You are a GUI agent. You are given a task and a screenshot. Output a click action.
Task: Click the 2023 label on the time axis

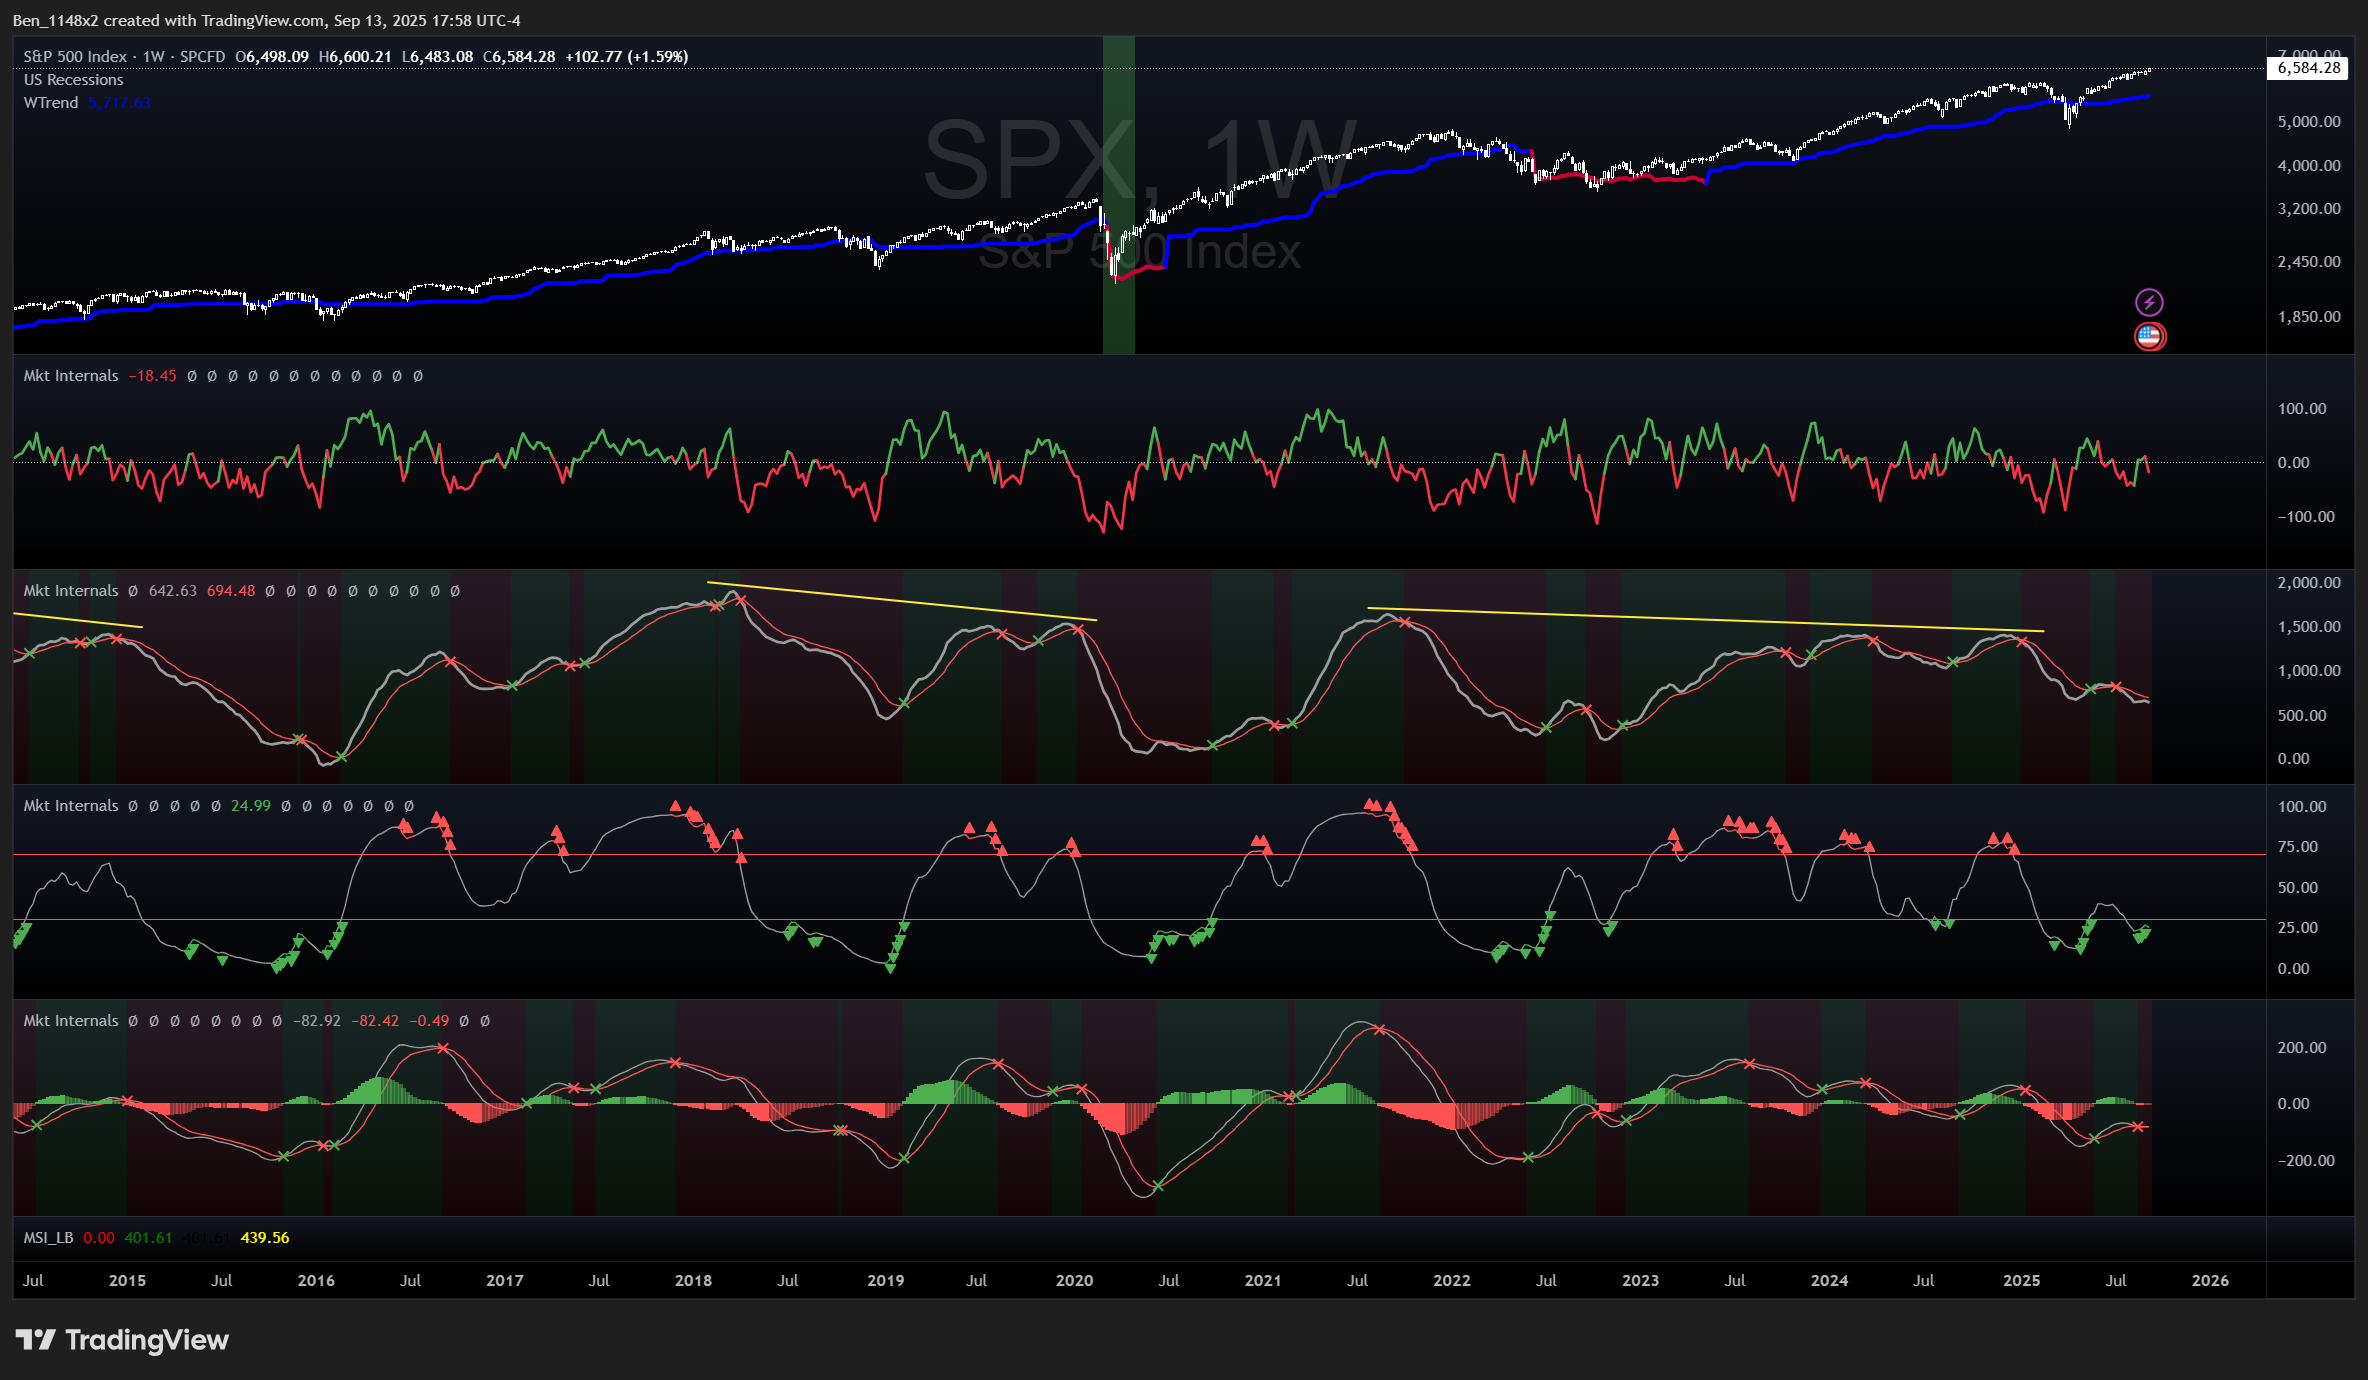tap(1640, 1281)
